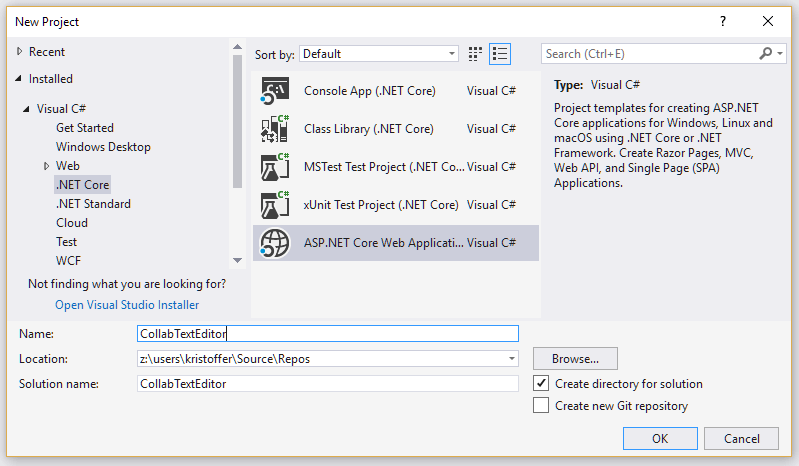Open the search options dropdown arrow
799x466 pixels.
click(x=780, y=53)
